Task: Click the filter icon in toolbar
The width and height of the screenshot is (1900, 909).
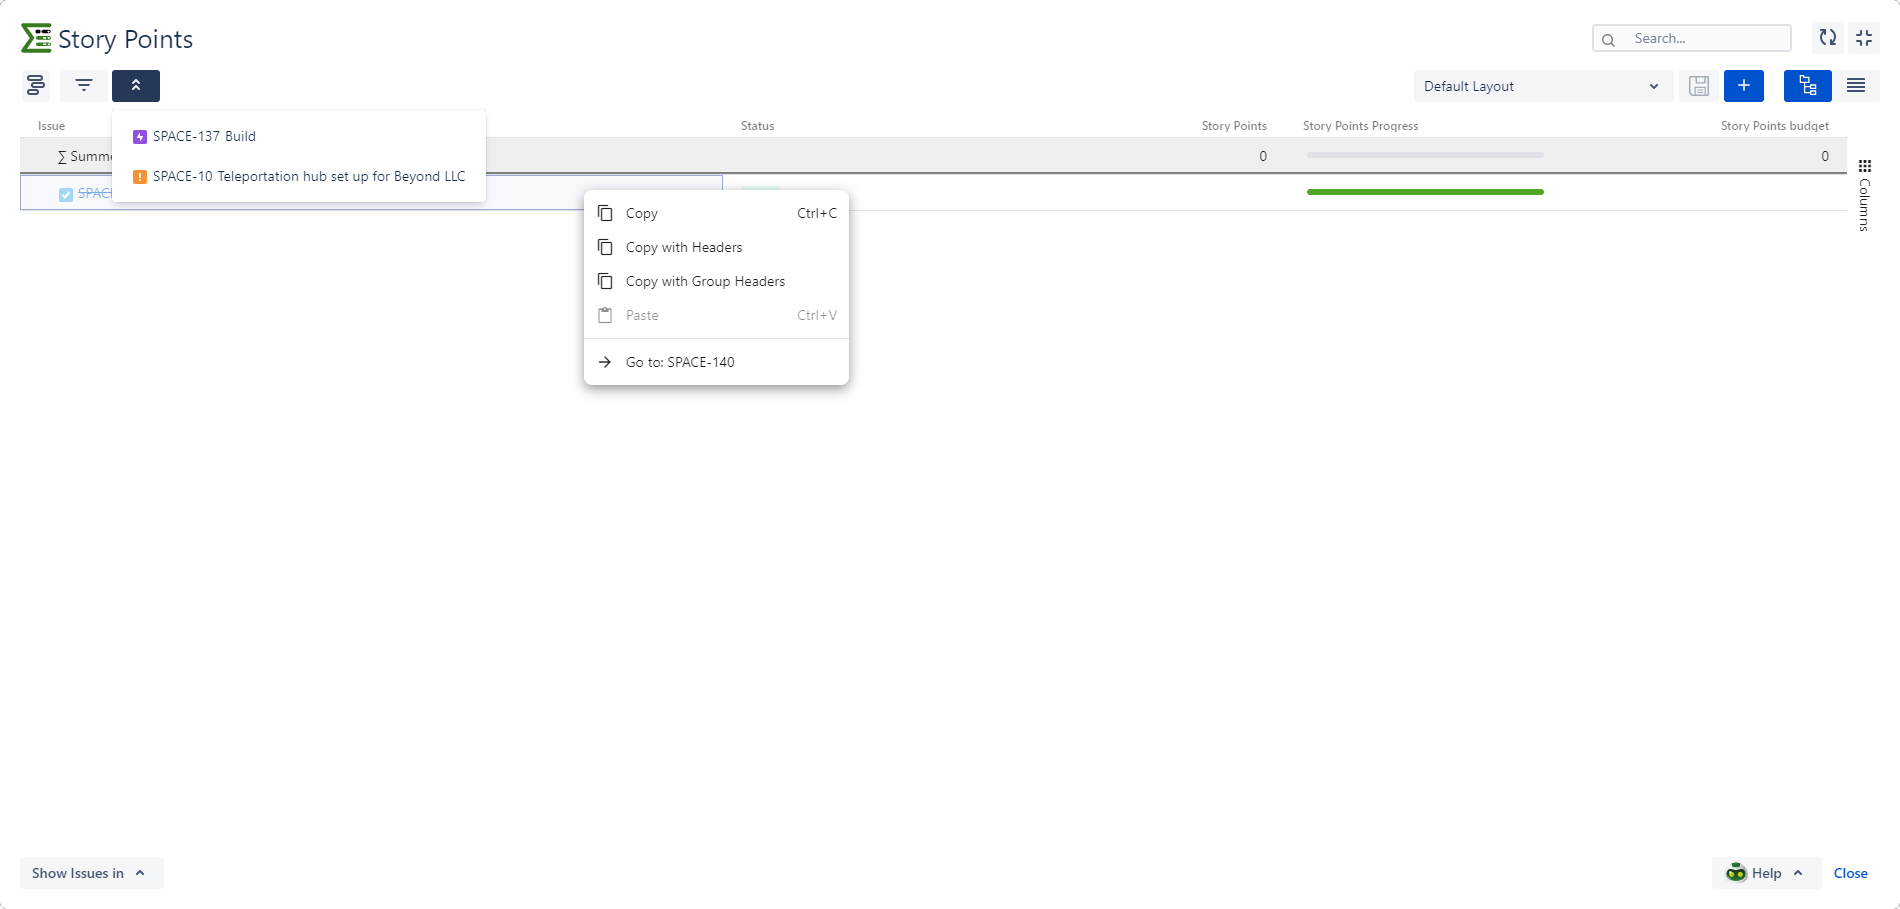Action: coord(84,86)
